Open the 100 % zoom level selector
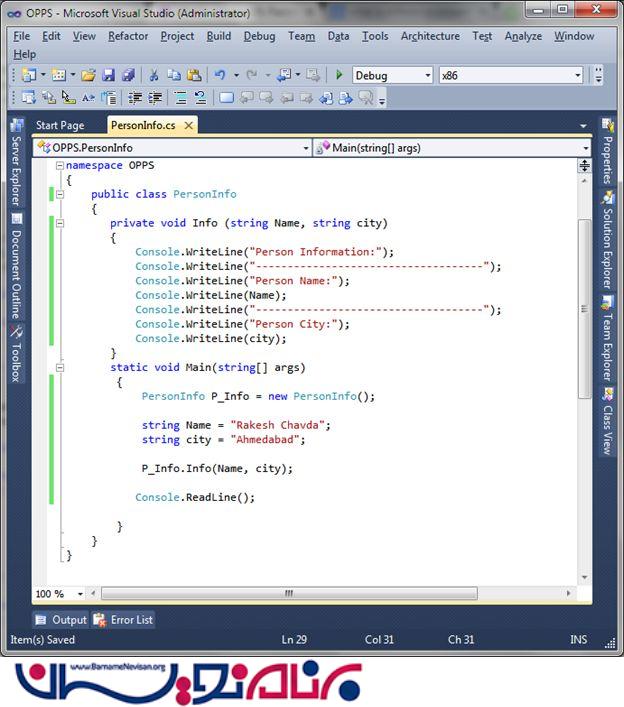624x707 pixels. [60, 594]
